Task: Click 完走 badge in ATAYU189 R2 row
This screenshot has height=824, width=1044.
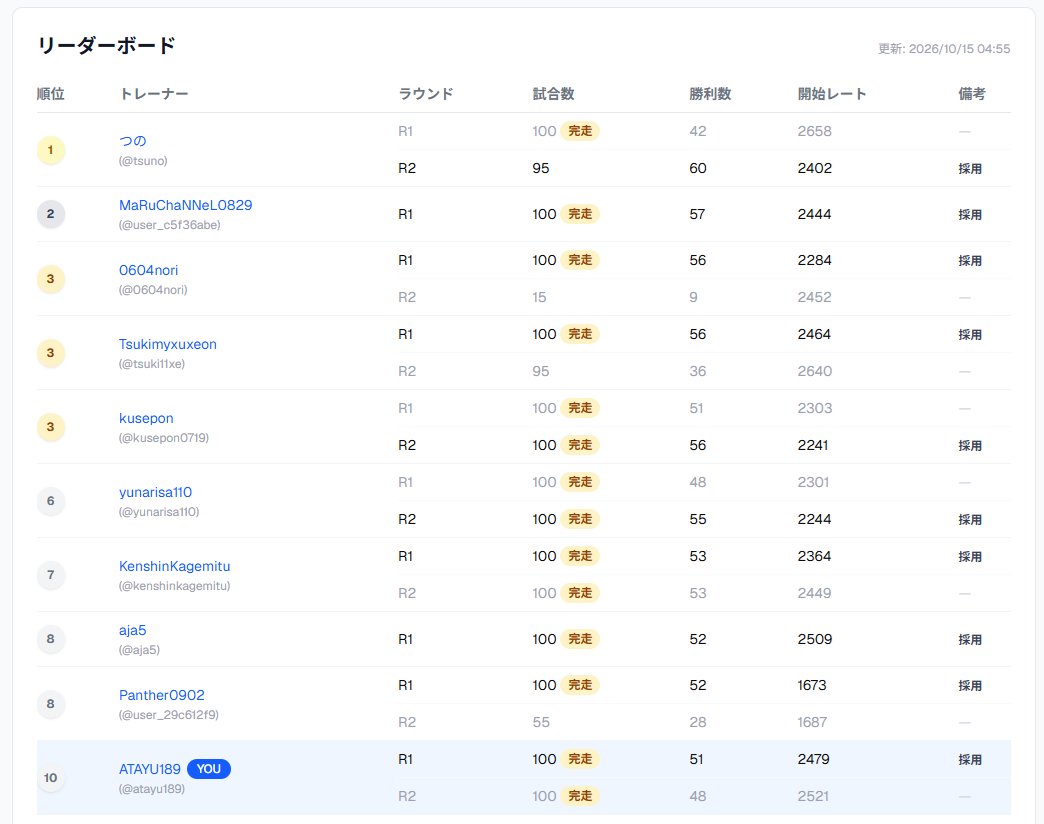Action: 580,796
